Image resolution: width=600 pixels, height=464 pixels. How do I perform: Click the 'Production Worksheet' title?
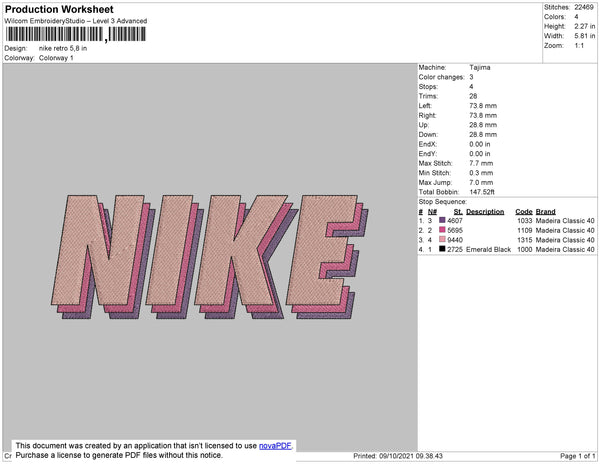click(59, 9)
